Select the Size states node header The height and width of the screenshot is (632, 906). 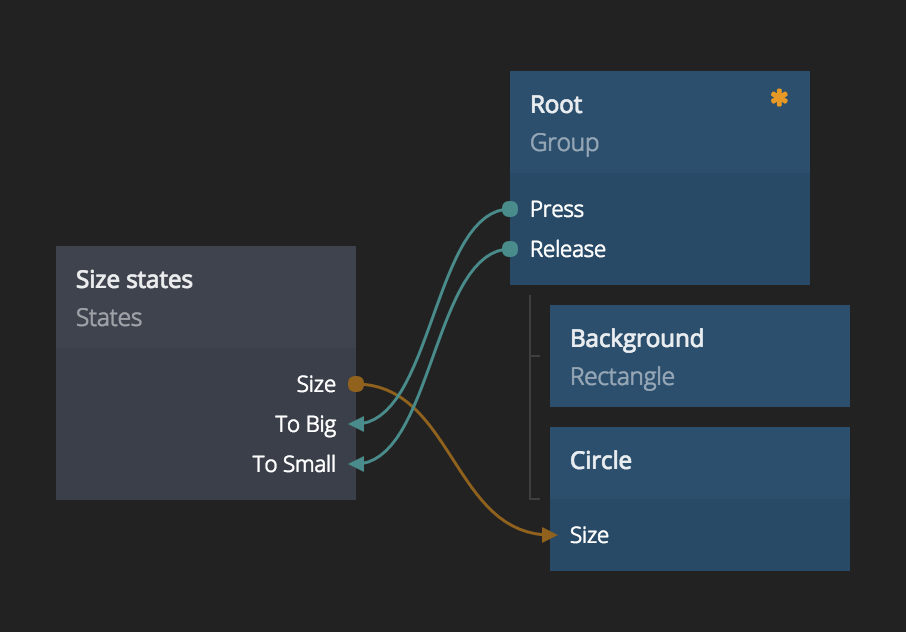[134, 280]
